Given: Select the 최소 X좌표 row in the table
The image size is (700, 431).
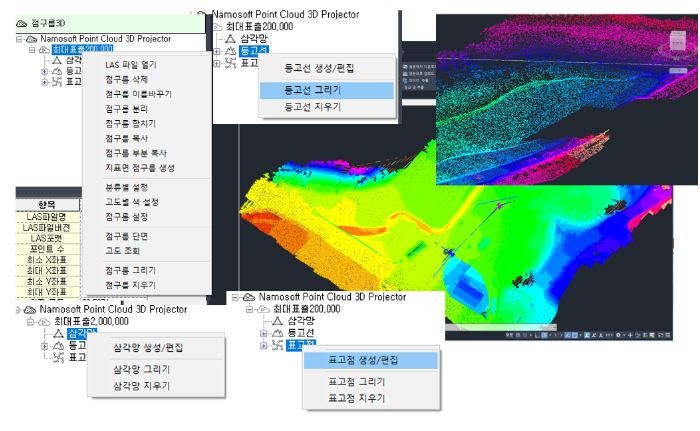Looking at the screenshot, I should click(48, 260).
